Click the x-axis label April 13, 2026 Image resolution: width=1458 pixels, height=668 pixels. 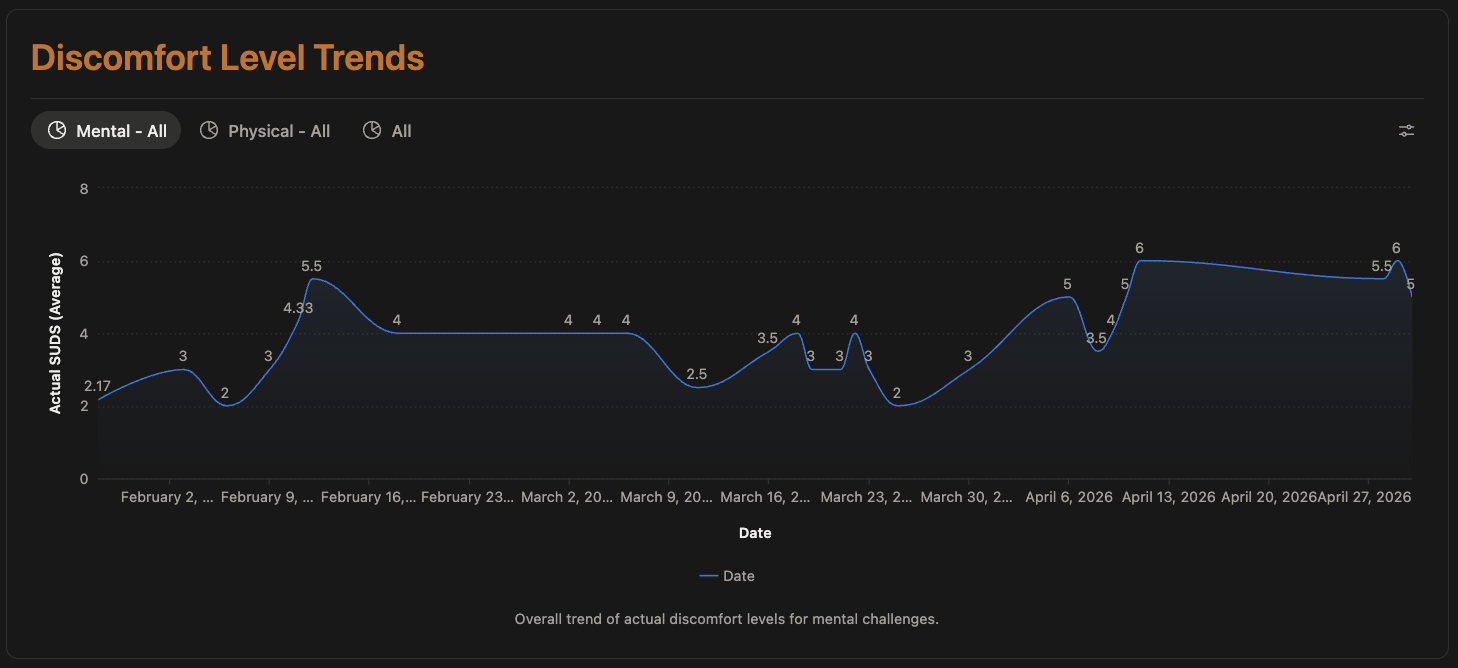[x=1169, y=497]
